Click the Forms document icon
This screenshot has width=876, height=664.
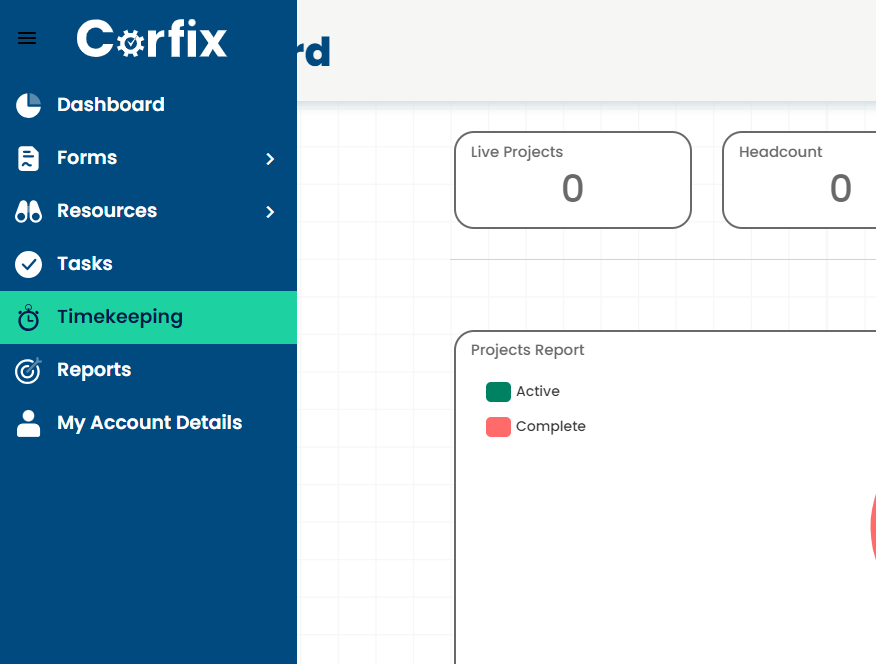click(29, 158)
